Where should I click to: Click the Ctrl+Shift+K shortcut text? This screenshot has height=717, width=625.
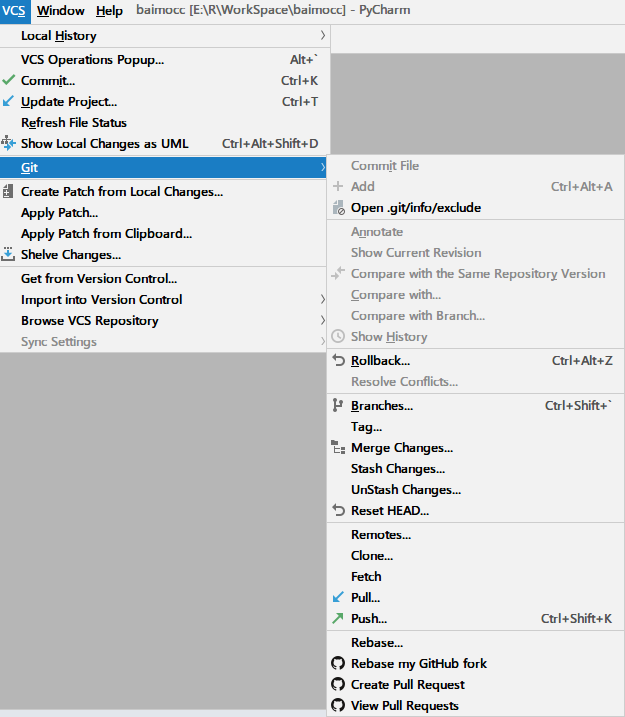coord(577,618)
